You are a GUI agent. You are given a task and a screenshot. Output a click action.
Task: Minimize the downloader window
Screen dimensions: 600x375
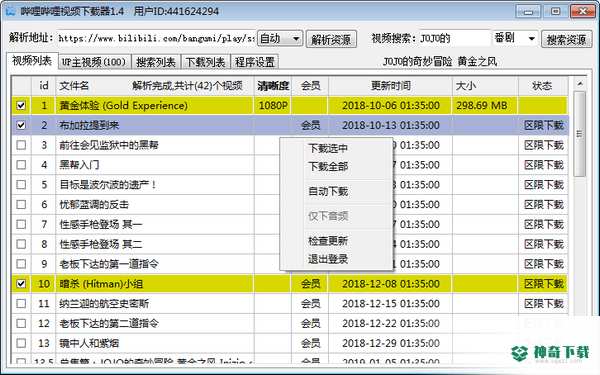coord(528,11)
